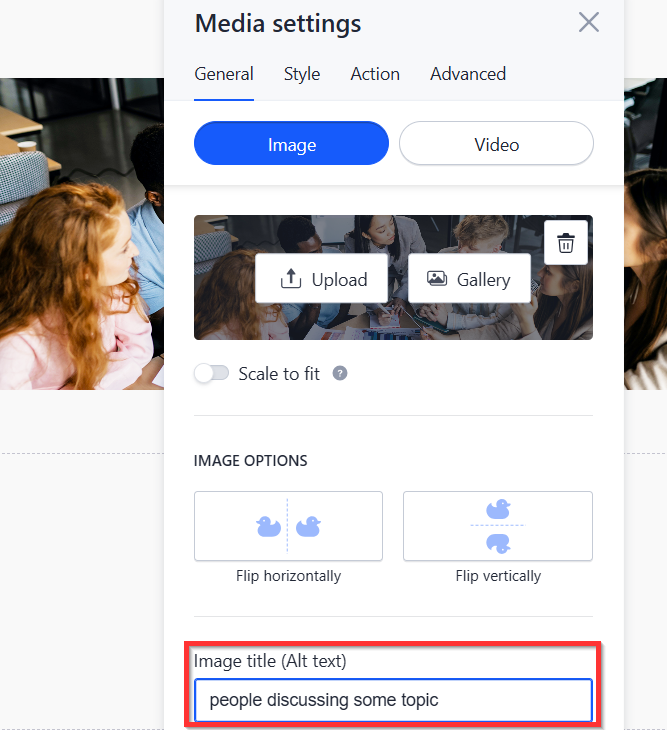
Task: Flip image horizontally using duck icon
Action: [x=288, y=526]
